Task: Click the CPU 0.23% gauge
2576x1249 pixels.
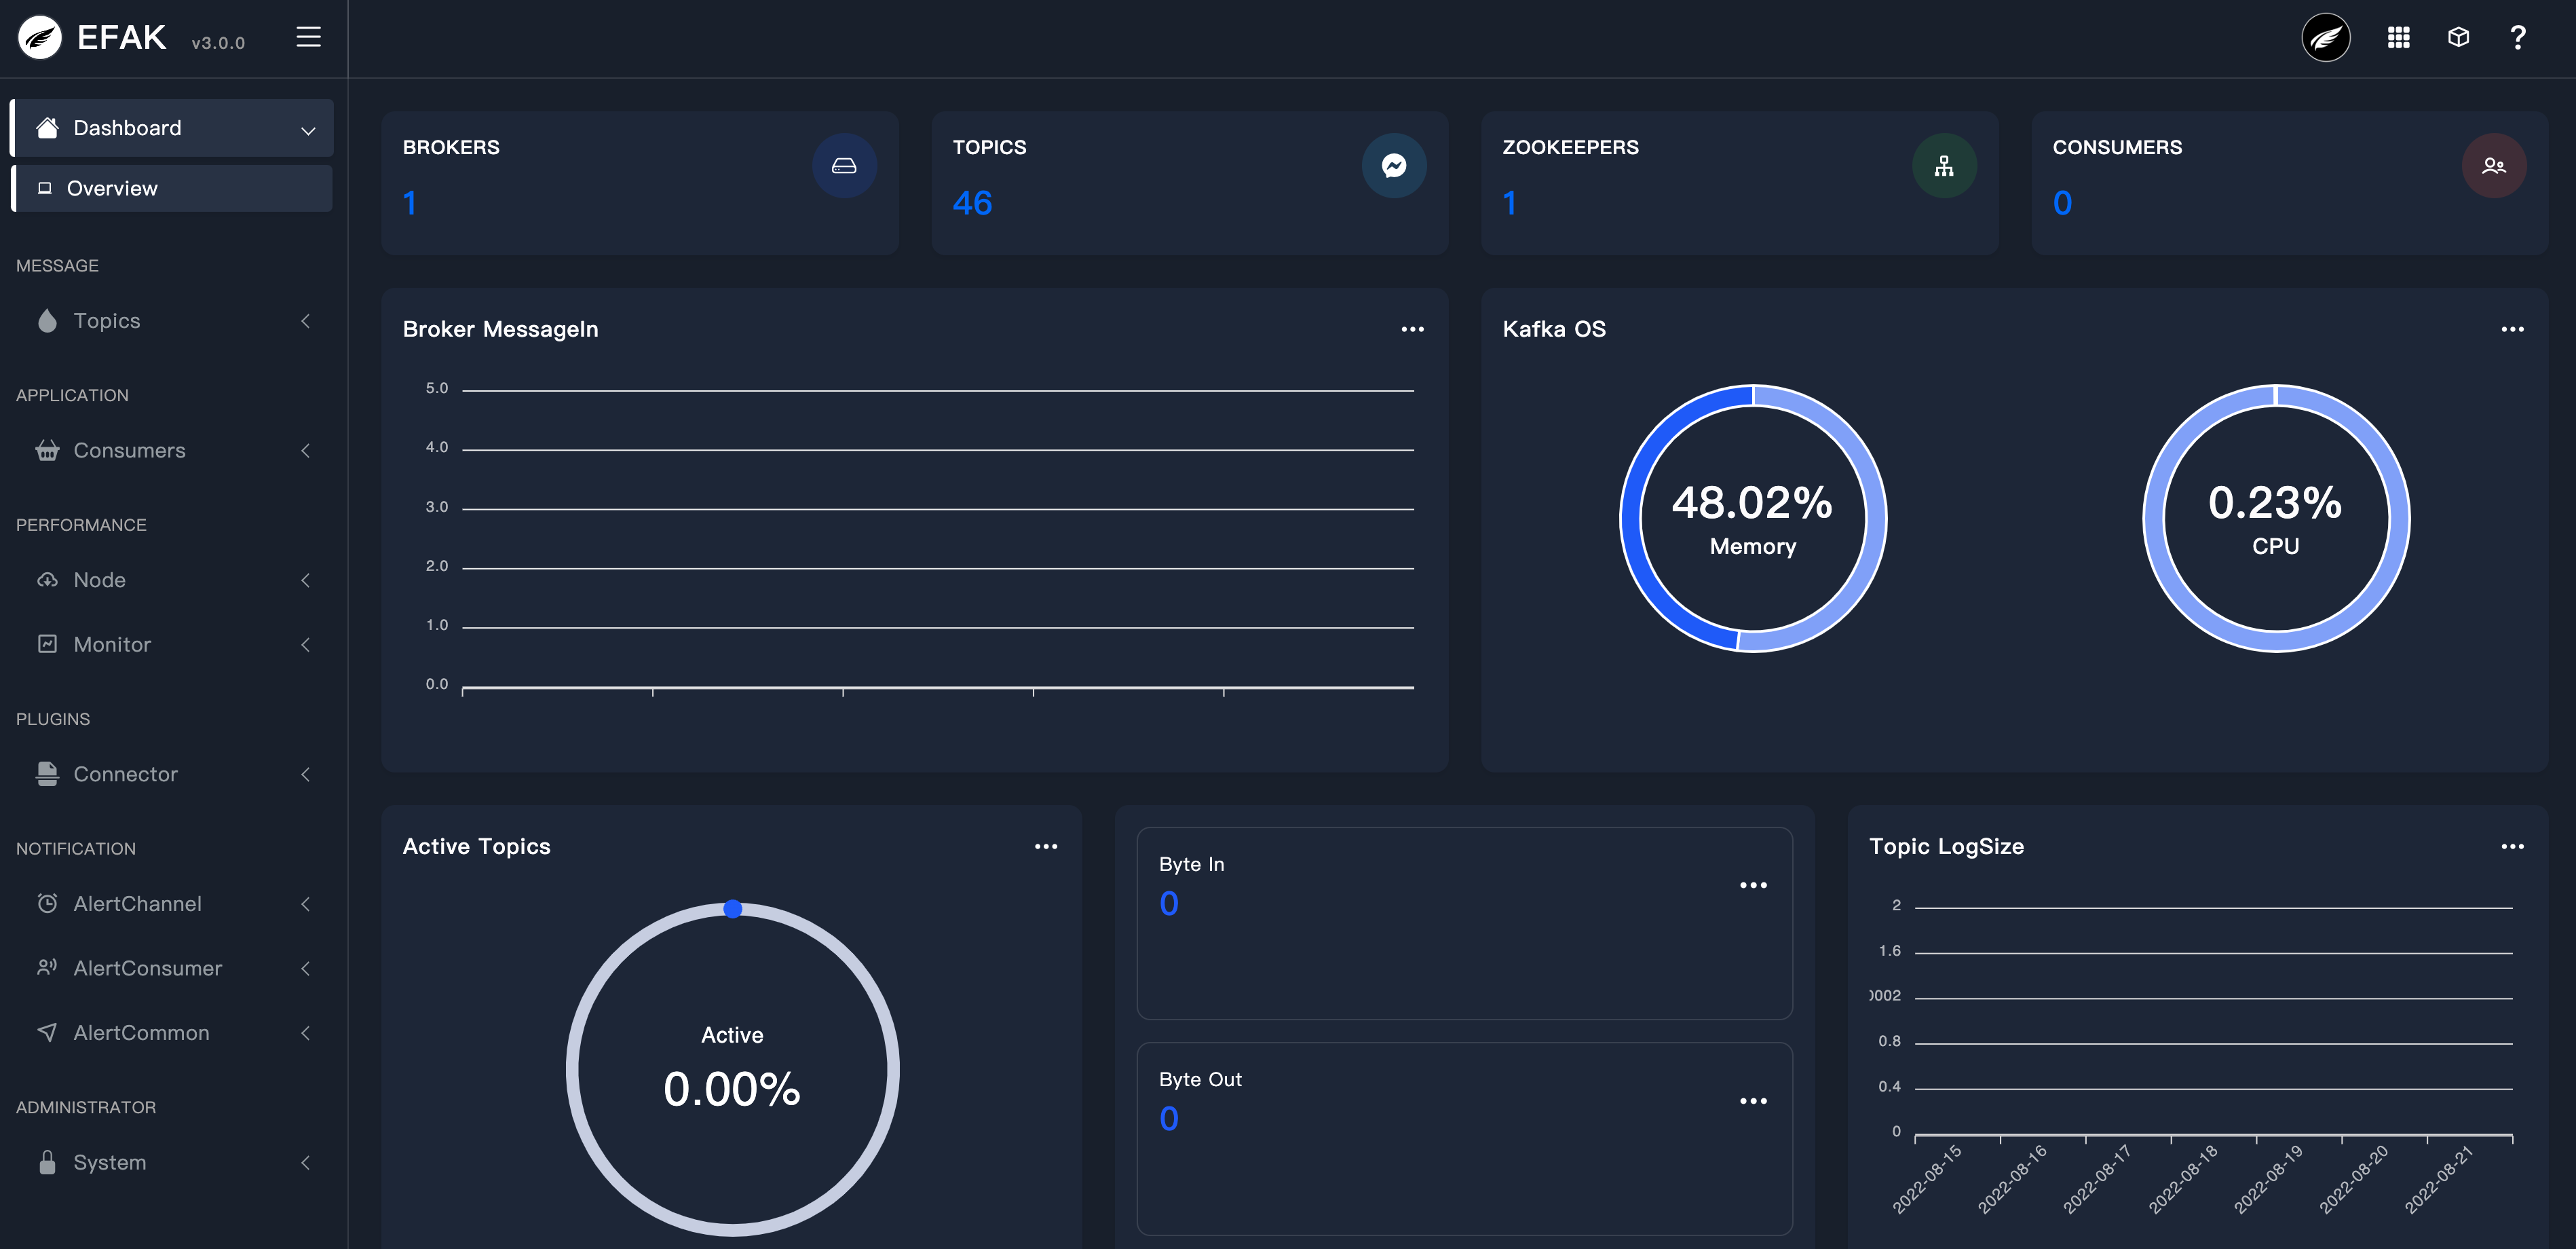Action: coord(2276,518)
